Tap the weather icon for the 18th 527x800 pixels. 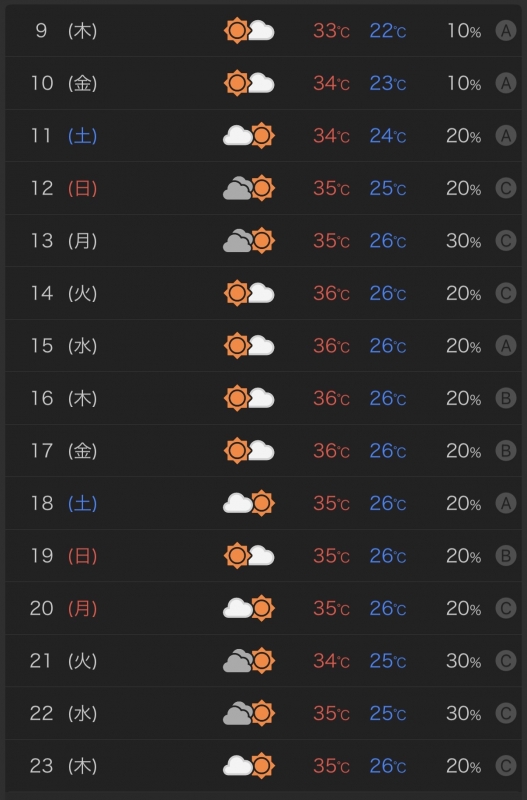click(x=249, y=503)
